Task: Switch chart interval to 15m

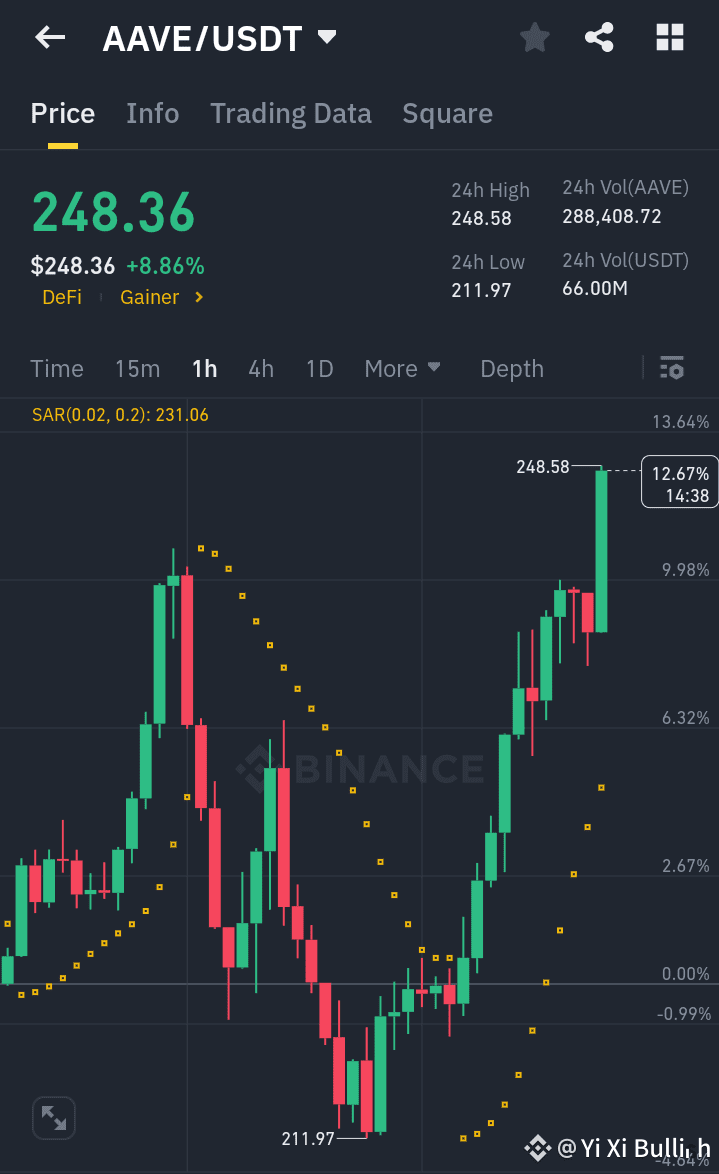Action: 137,368
